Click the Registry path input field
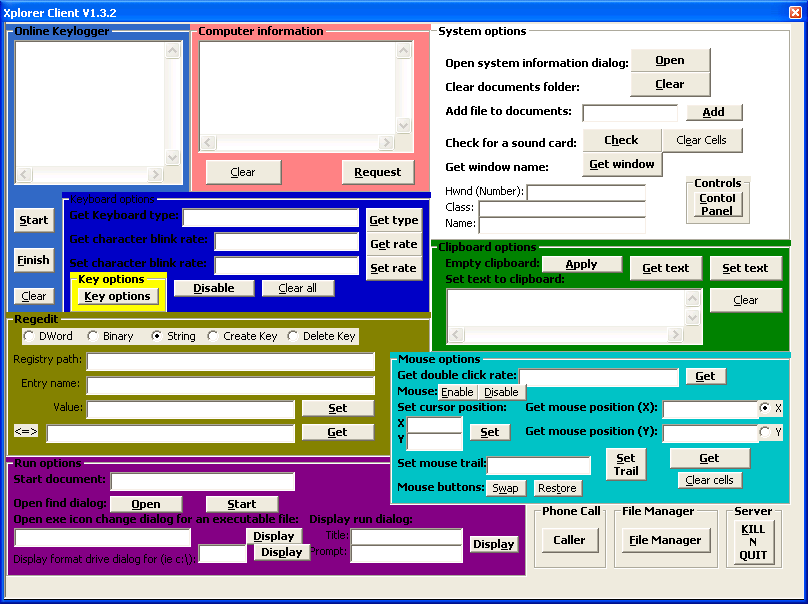The height and width of the screenshot is (604, 808). coord(230,361)
